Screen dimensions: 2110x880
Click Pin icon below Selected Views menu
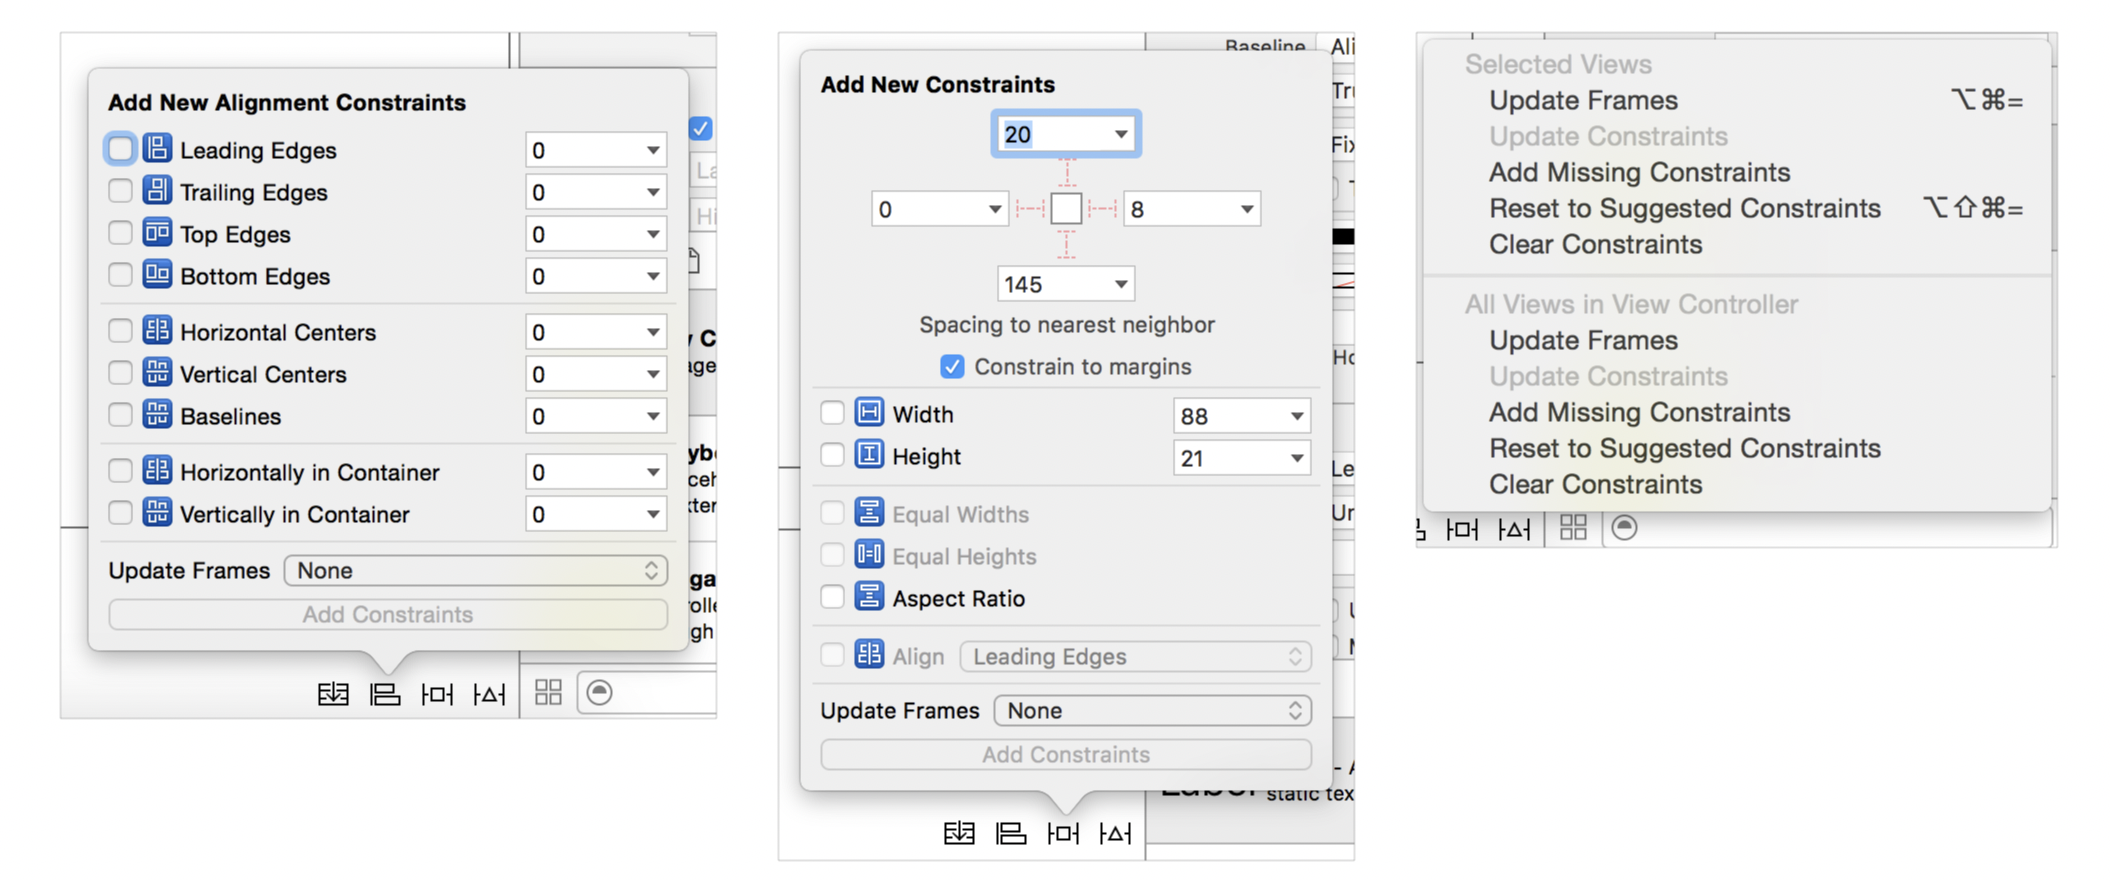pos(1462,528)
